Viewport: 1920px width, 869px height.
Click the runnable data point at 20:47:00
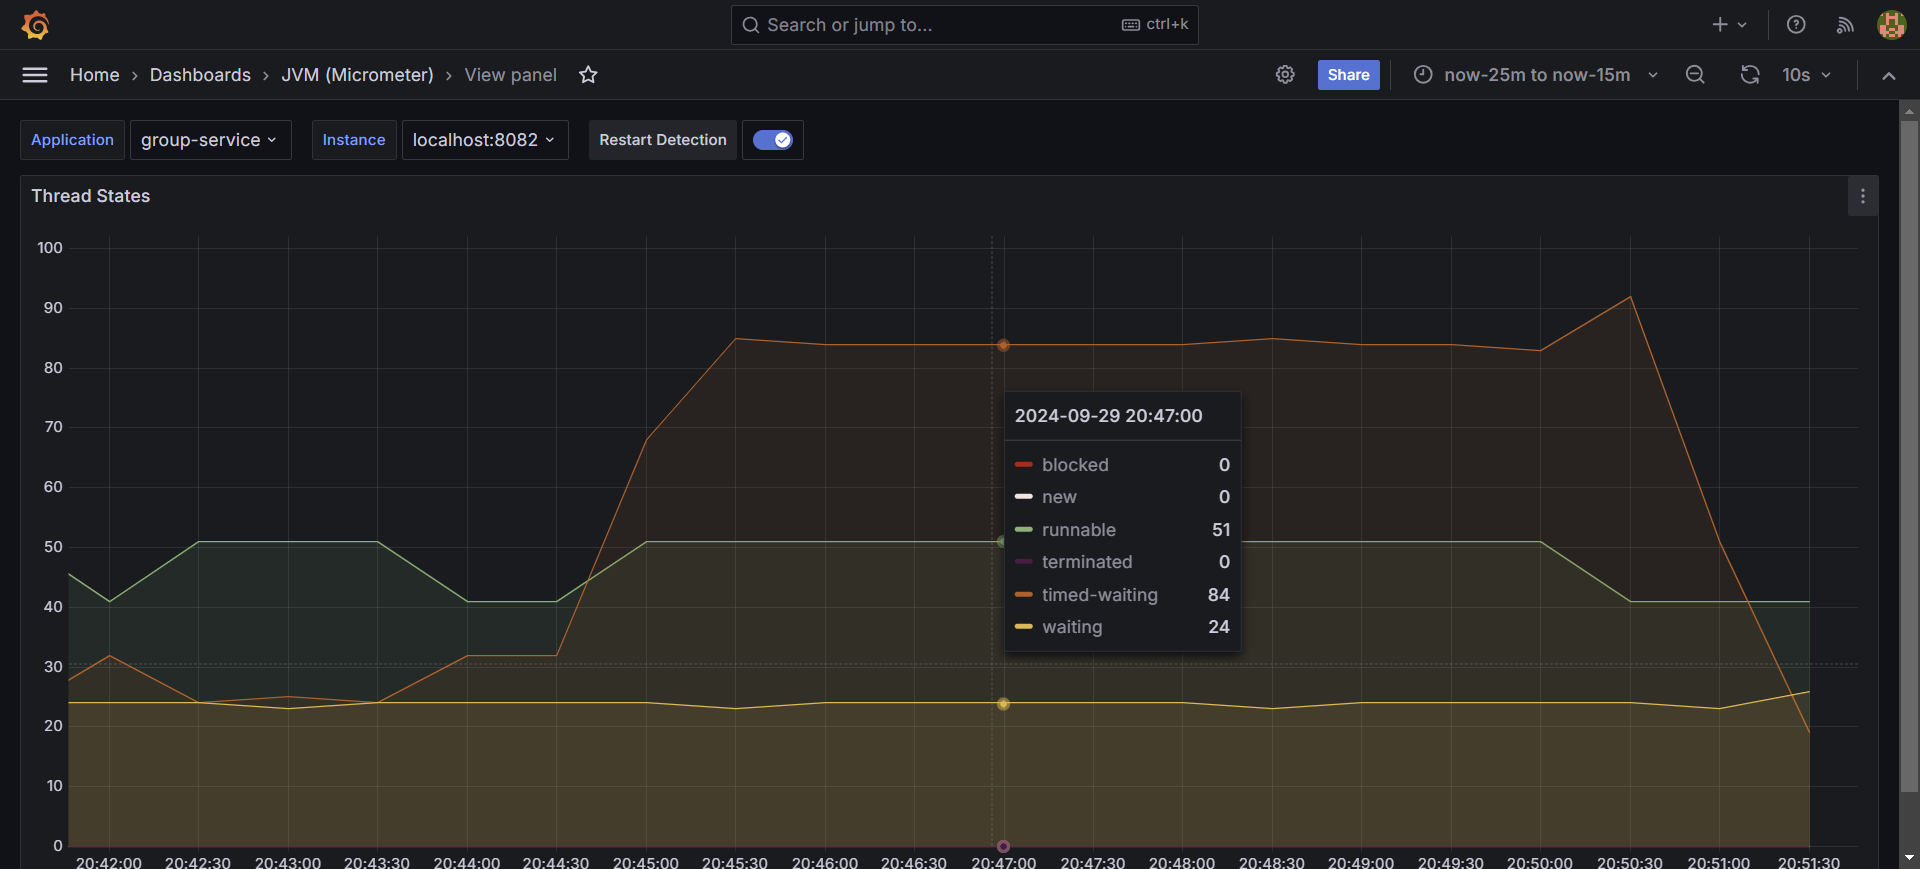click(1001, 542)
